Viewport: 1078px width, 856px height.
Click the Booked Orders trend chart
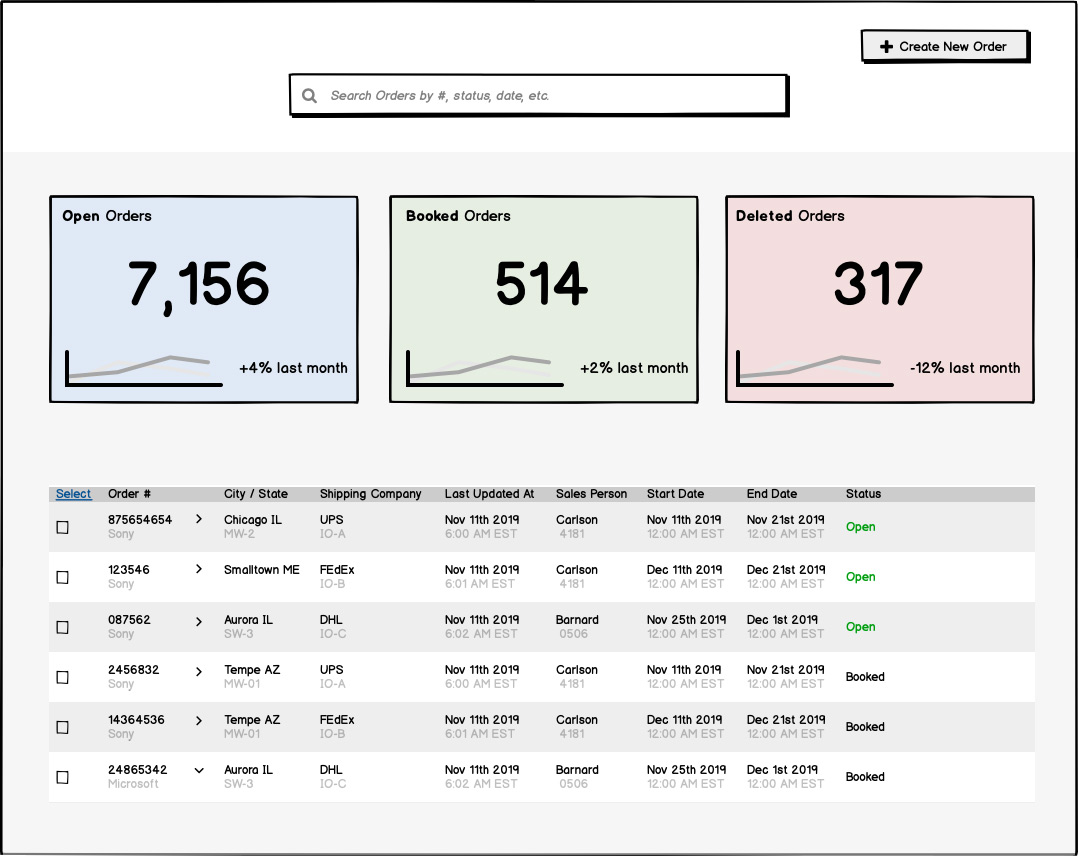pos(484,368)
